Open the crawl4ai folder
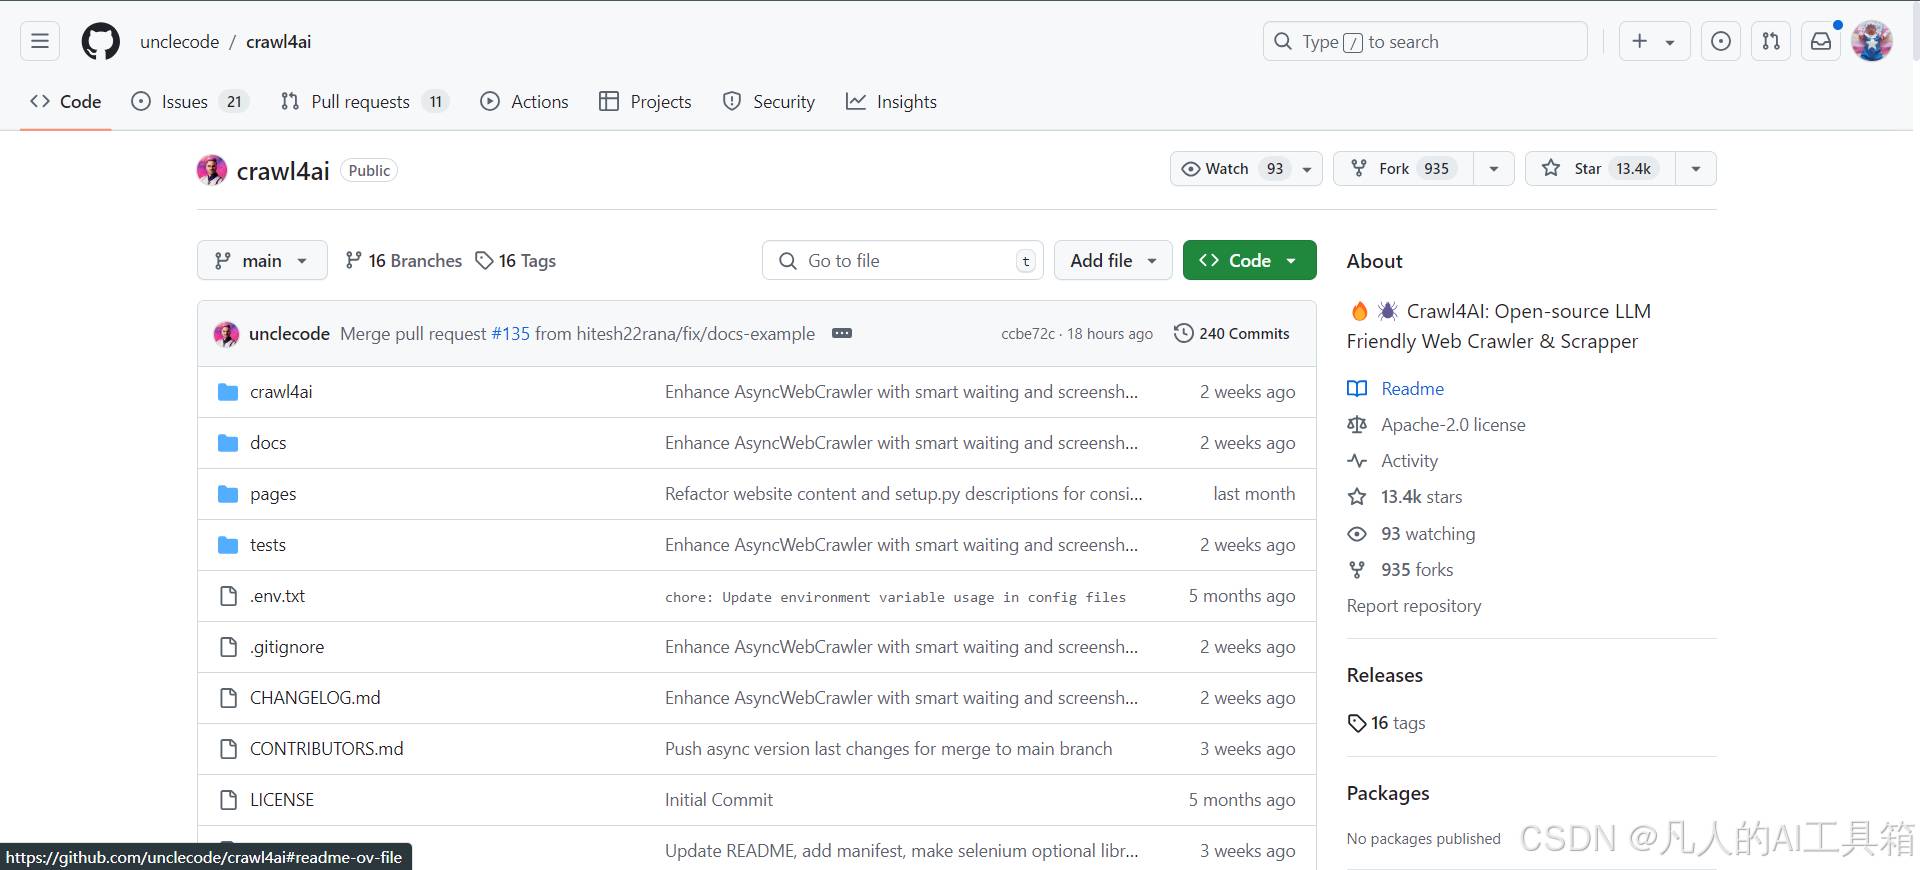Image resolution: width=1920 pixels, height=870 pixels. [x=281, y=391]
